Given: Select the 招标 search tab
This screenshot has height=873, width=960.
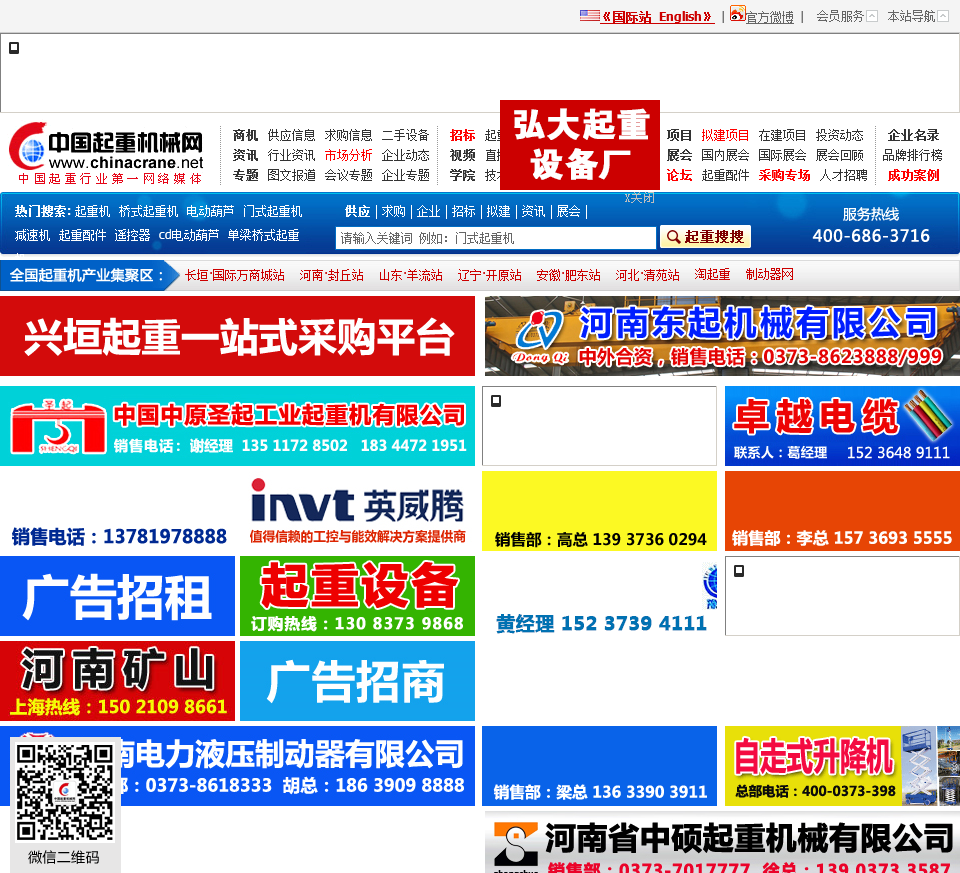Looking at the screenshot, I should pos(463,212).
